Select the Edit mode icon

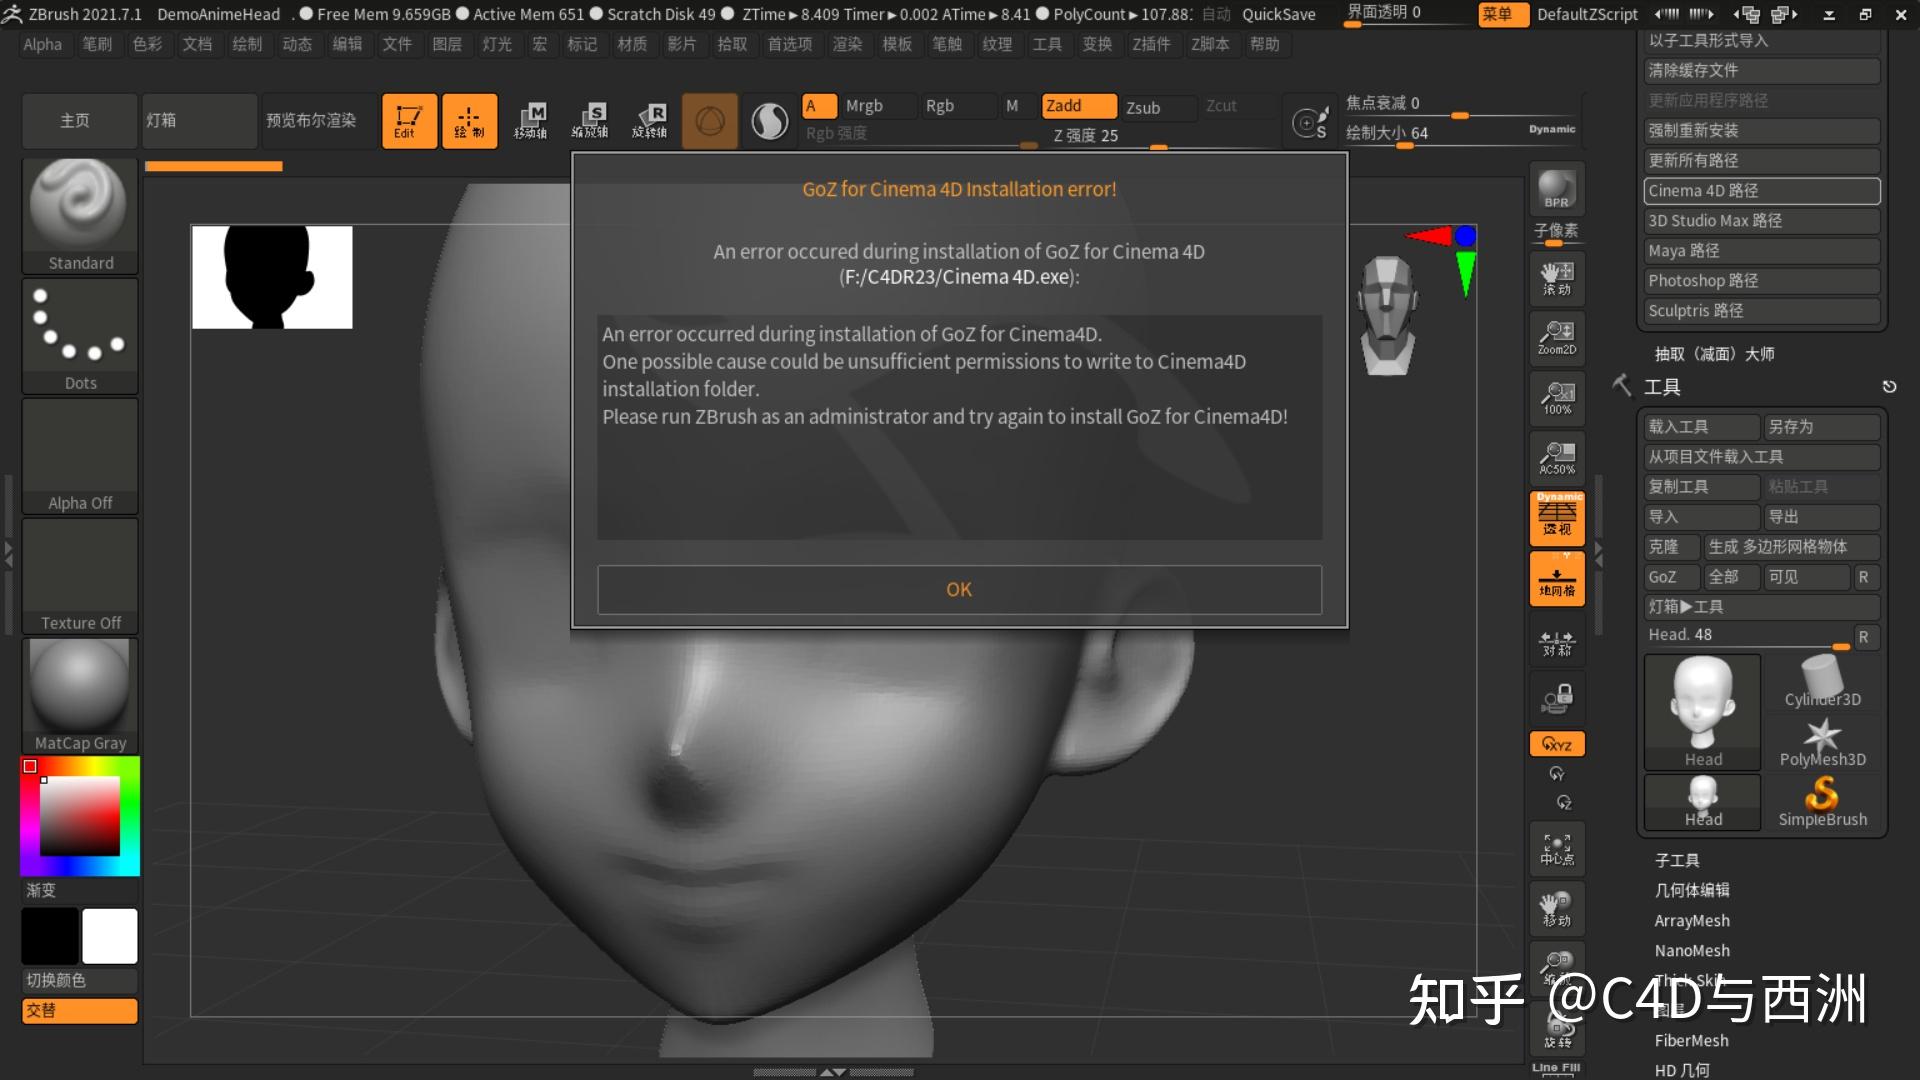(409, 121)
